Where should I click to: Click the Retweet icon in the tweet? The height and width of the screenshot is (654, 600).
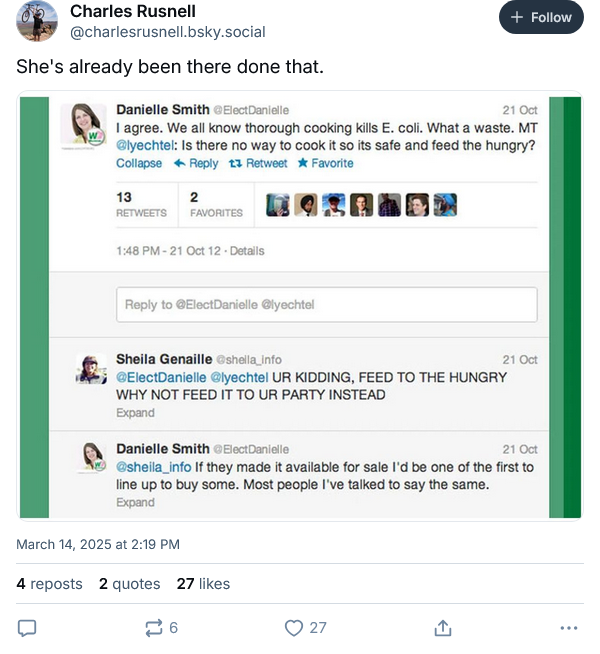258,164
